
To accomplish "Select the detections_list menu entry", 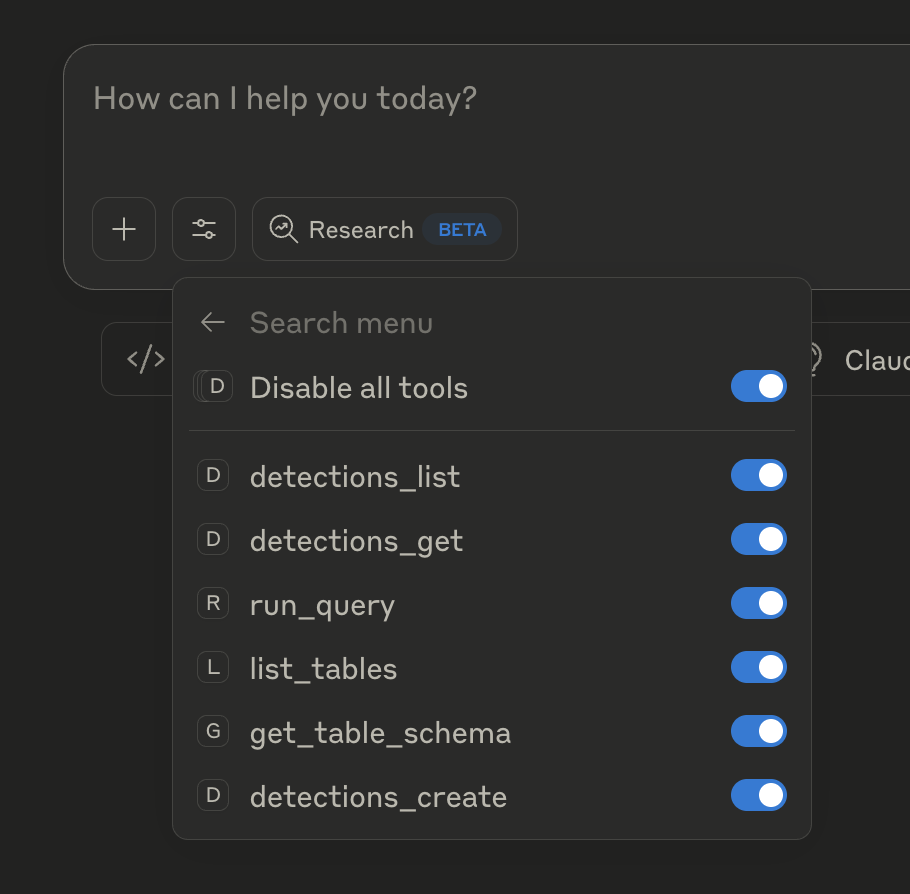I will pyautogui.click(x=355, y=477).
